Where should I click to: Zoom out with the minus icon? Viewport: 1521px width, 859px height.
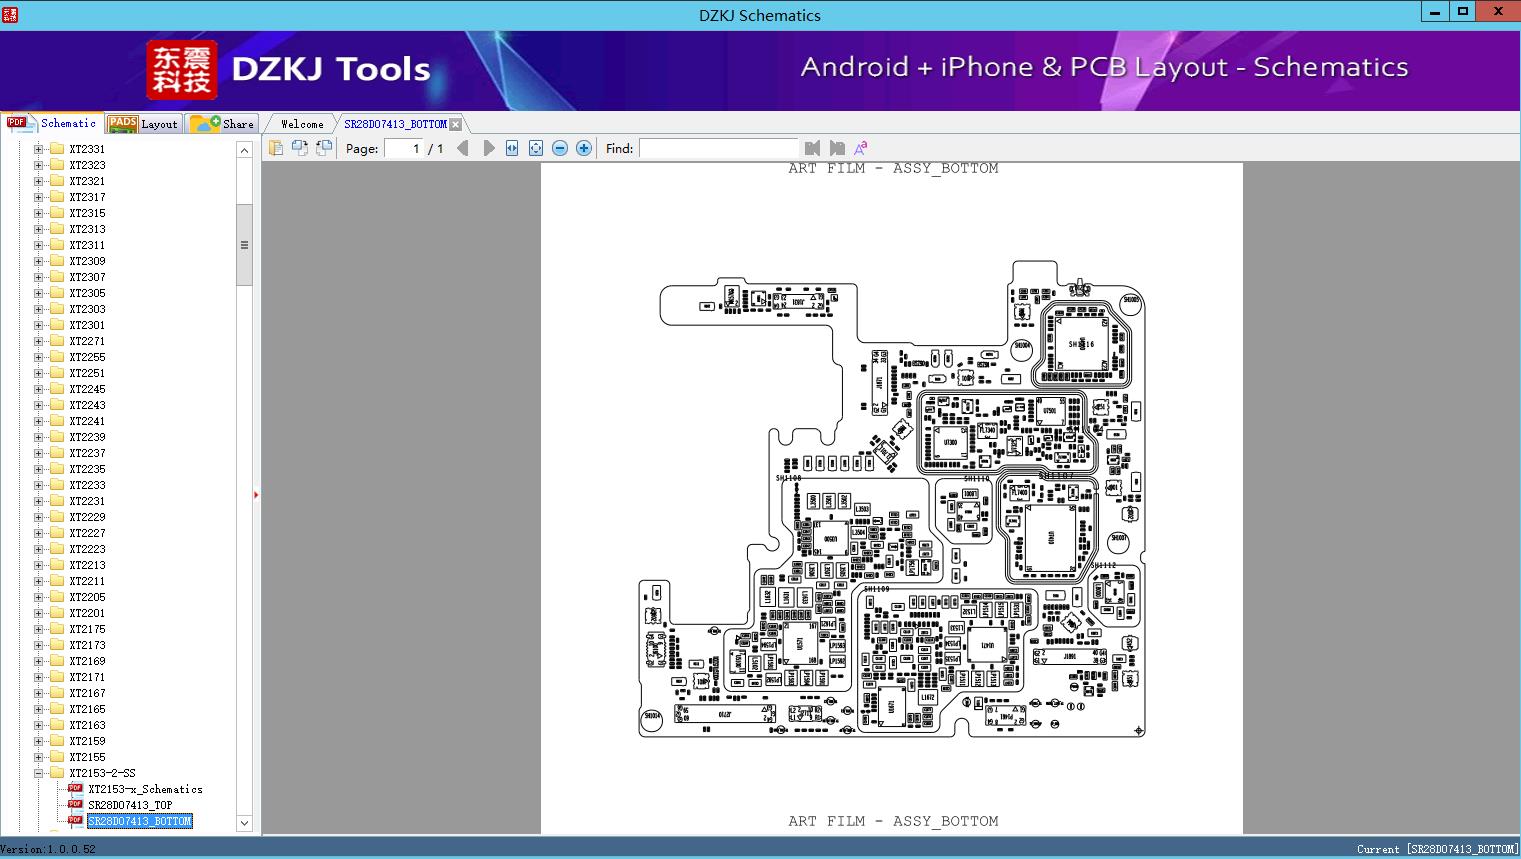click(x=560, y=148)
